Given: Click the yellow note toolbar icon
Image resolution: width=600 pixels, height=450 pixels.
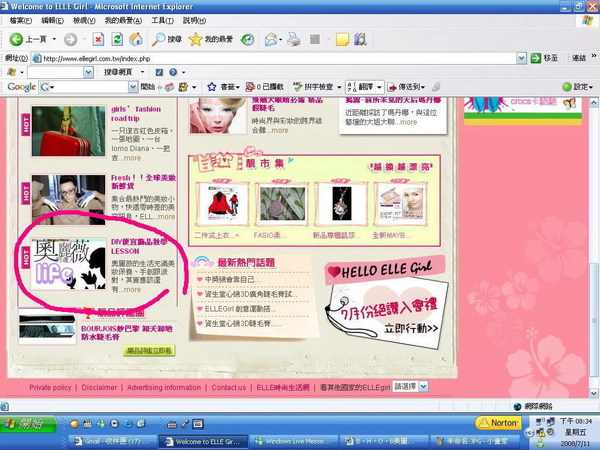Looking at the screenshot, I should point(342,39).
